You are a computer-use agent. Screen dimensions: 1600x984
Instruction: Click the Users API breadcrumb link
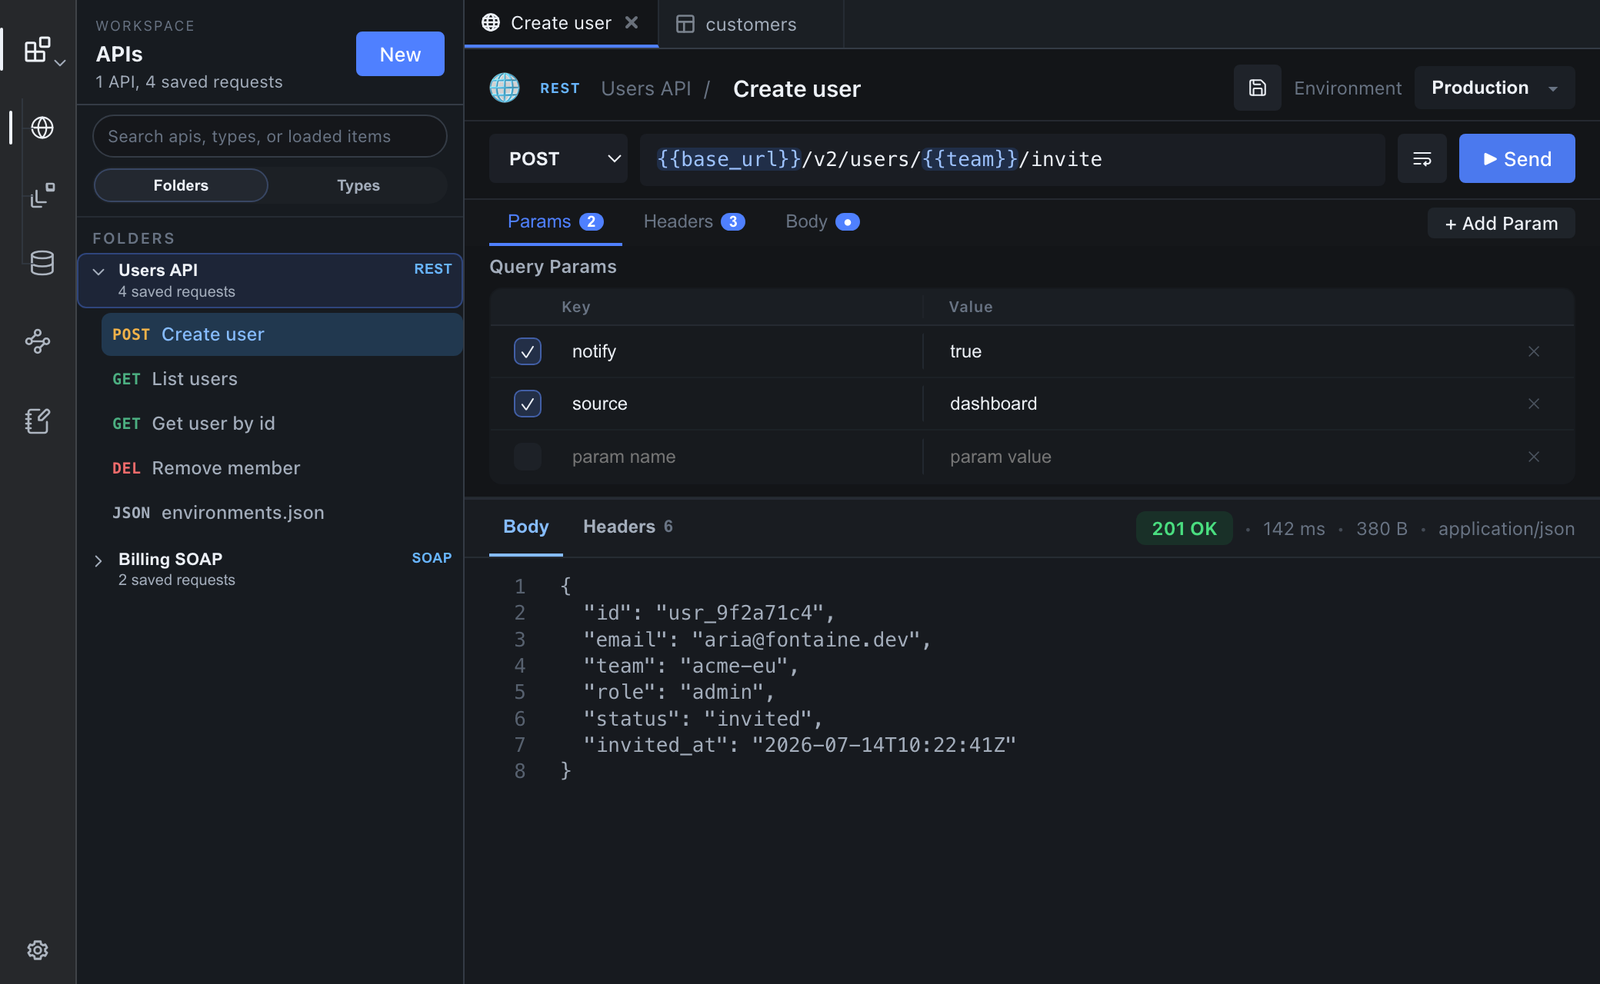tap(646, 88)
